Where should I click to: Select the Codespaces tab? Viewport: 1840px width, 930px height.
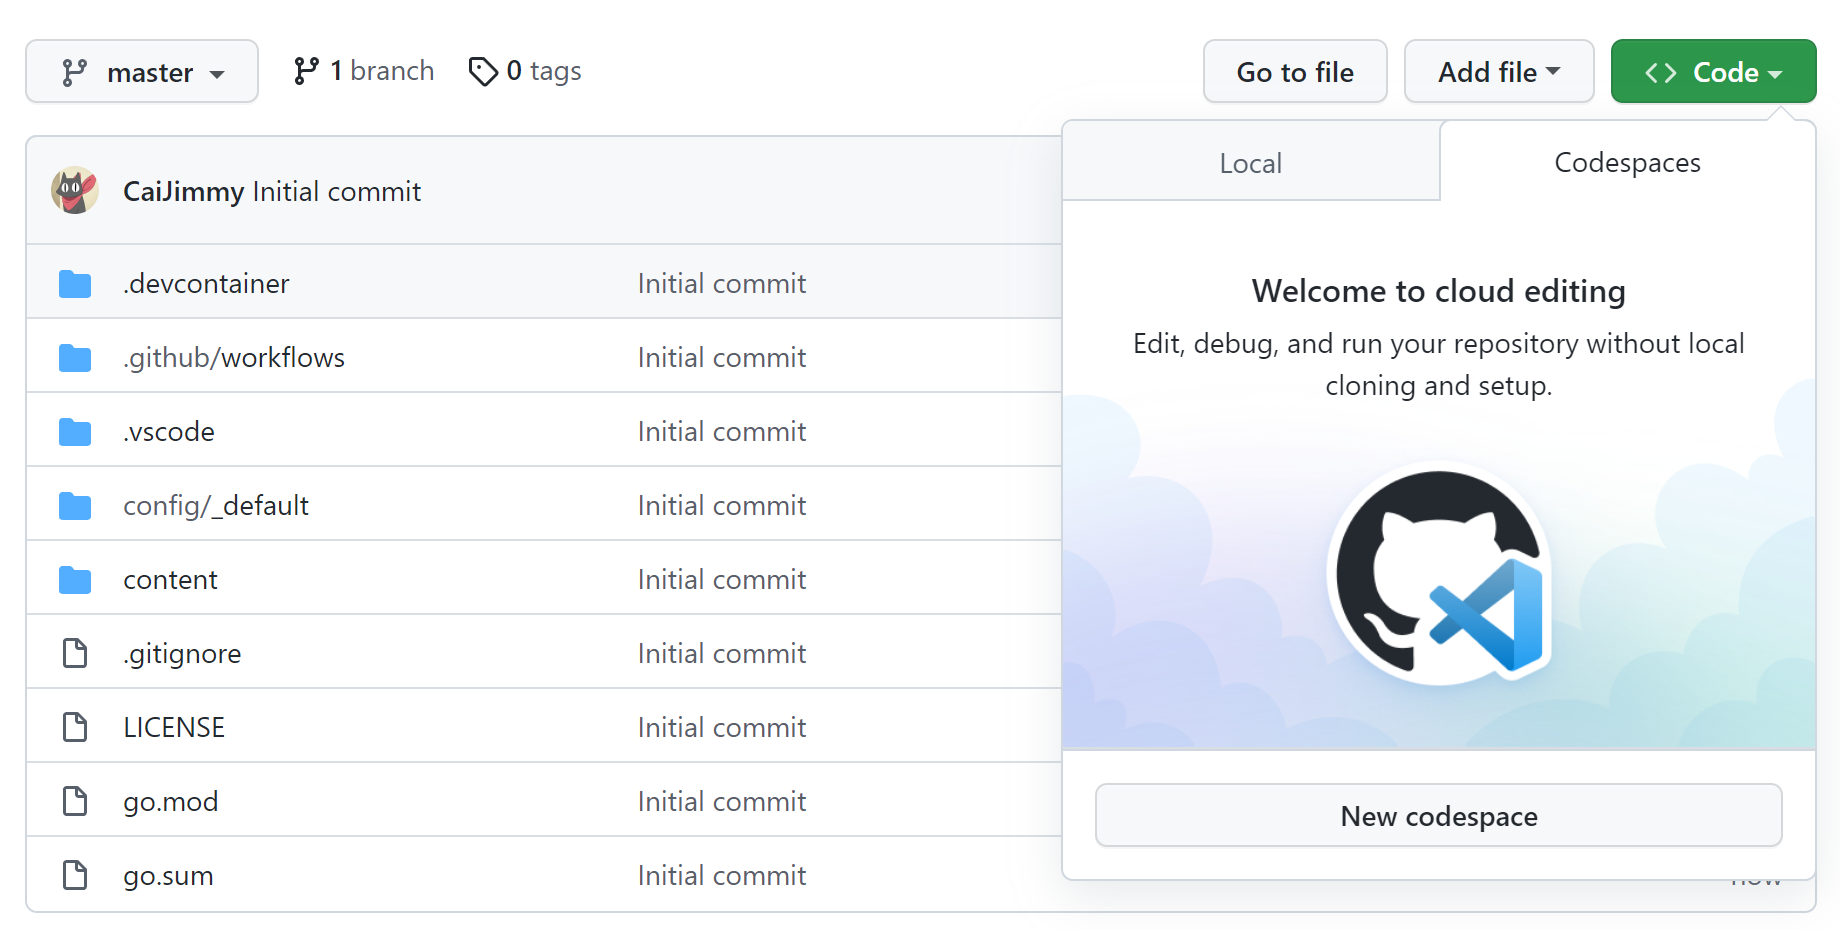pyautogui.click(x=1626, y=162)
